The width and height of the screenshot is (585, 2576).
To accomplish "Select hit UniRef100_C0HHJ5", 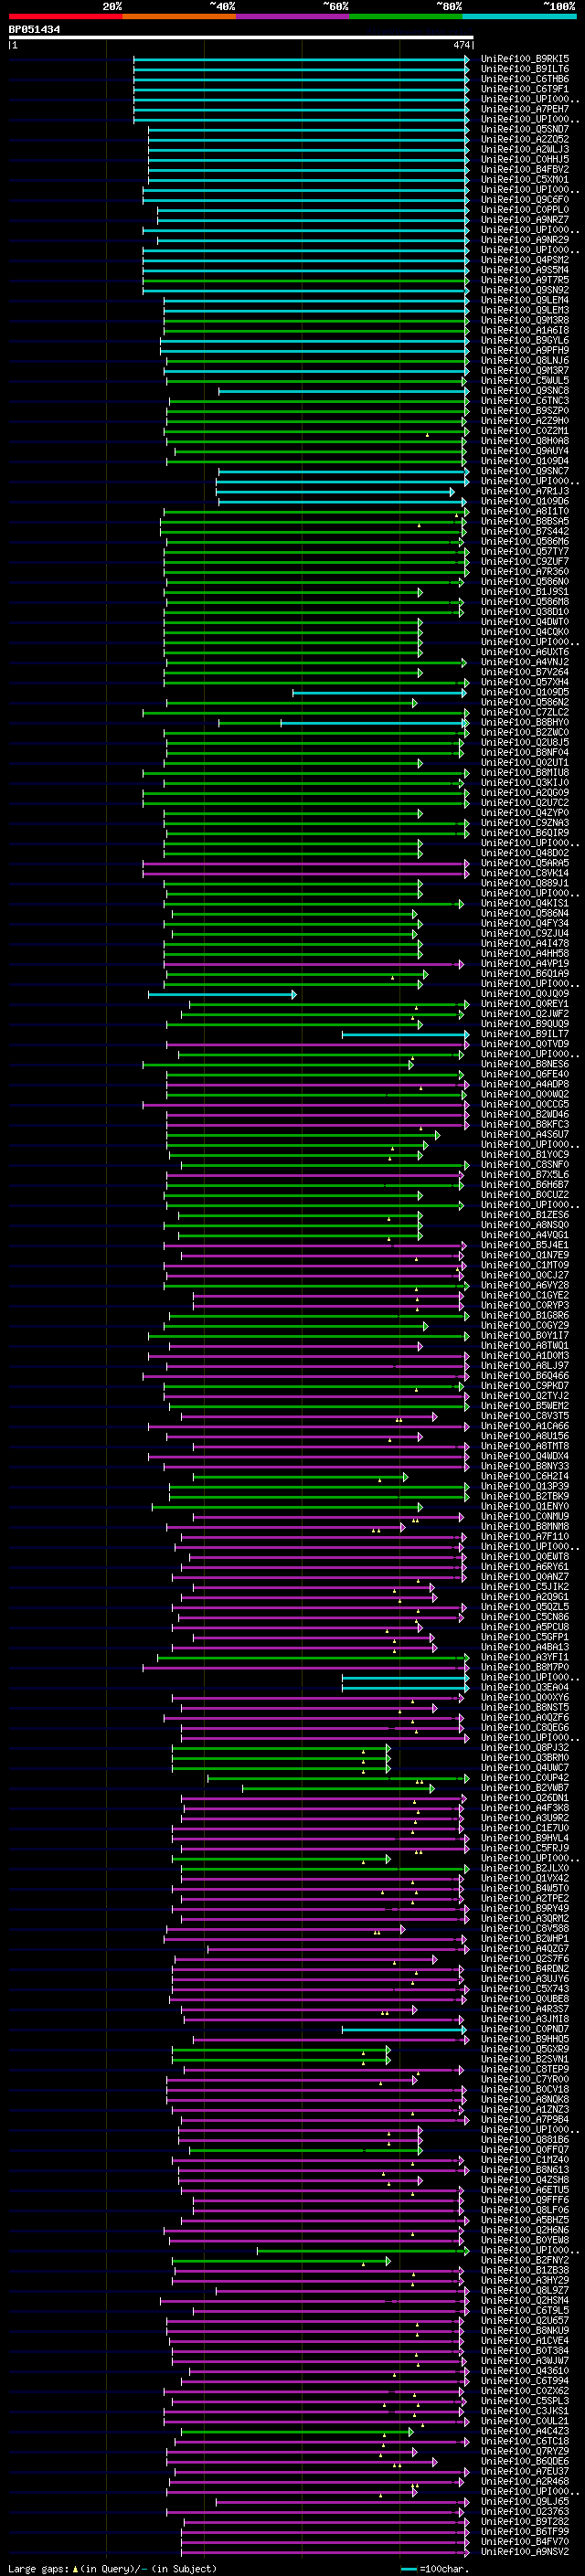I will click(x=525, y=159).
